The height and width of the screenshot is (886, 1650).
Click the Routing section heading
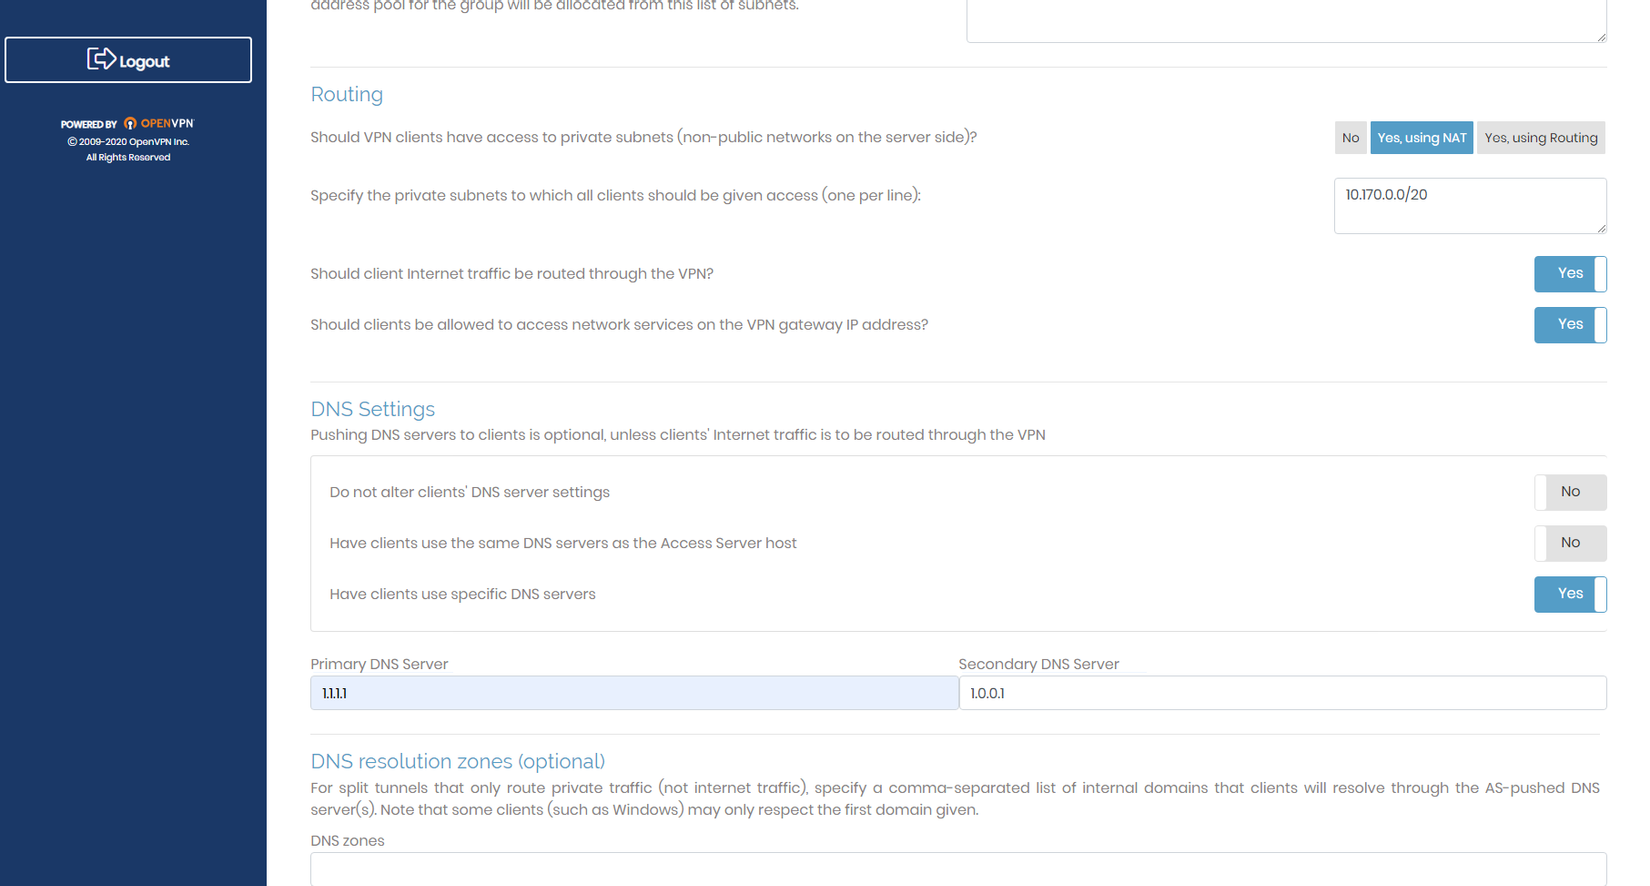pyautogui.click(x=346, y=94)
